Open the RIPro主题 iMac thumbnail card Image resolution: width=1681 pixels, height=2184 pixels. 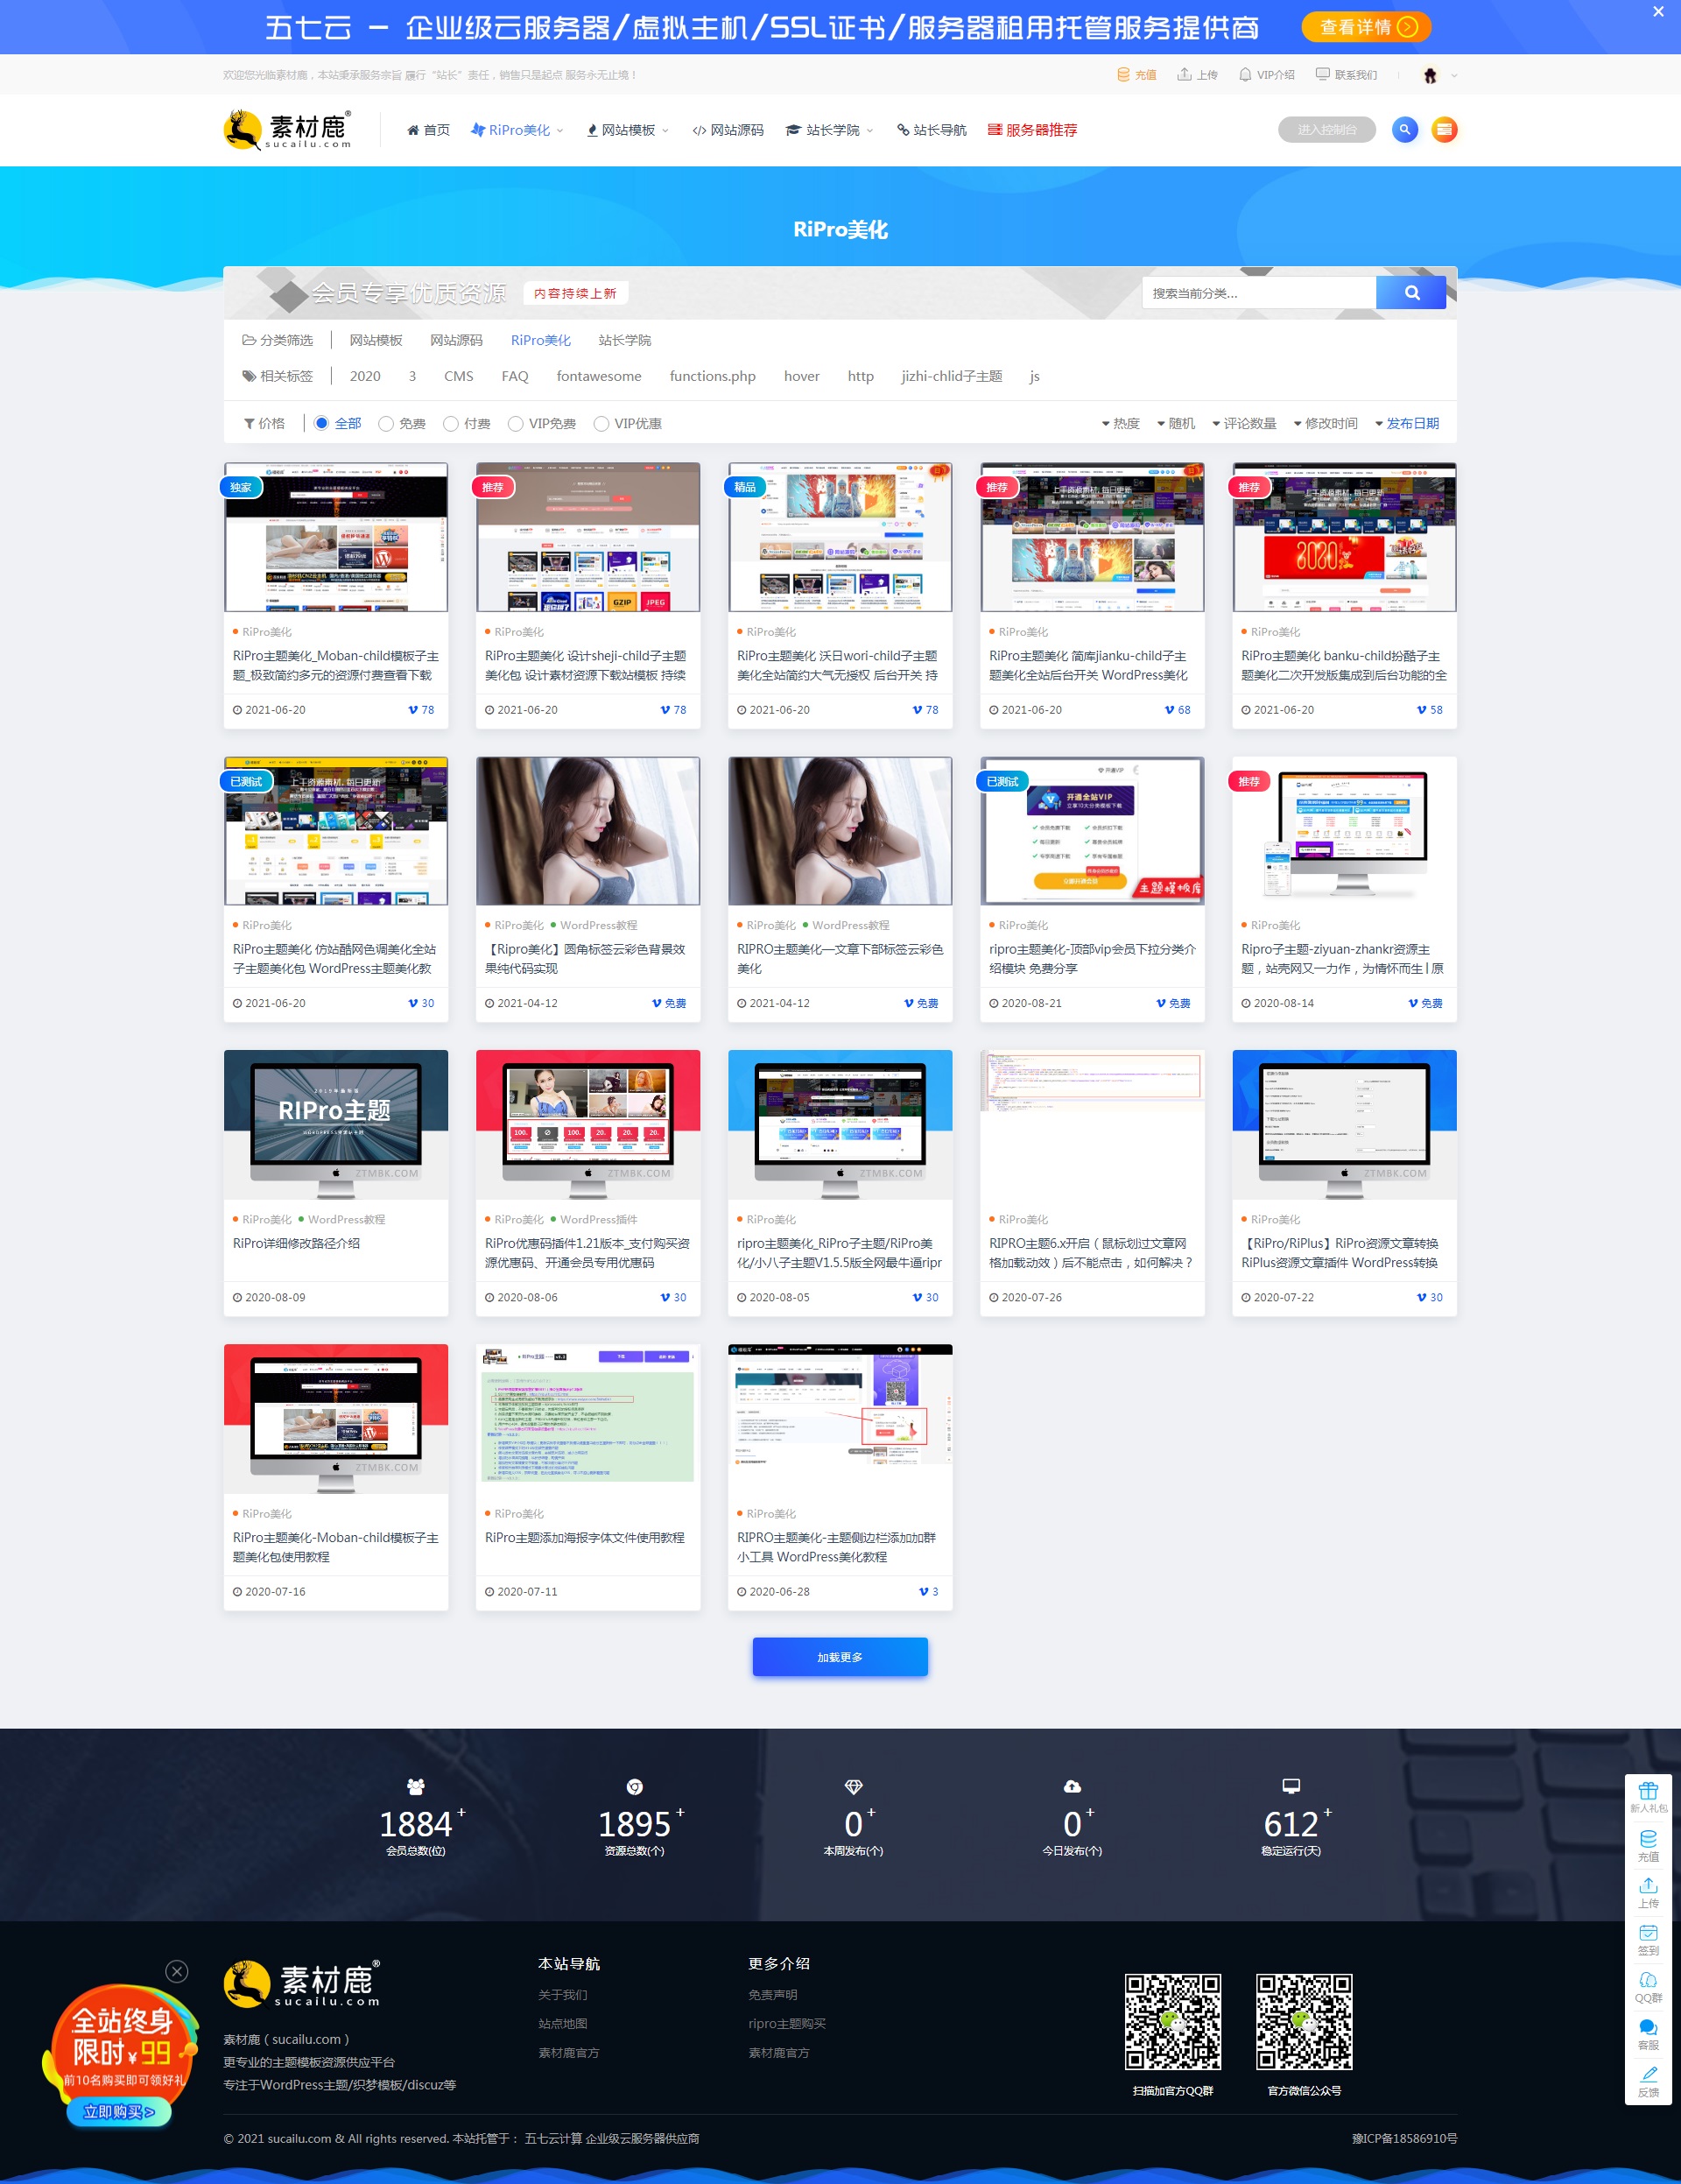pos(336,1124)
